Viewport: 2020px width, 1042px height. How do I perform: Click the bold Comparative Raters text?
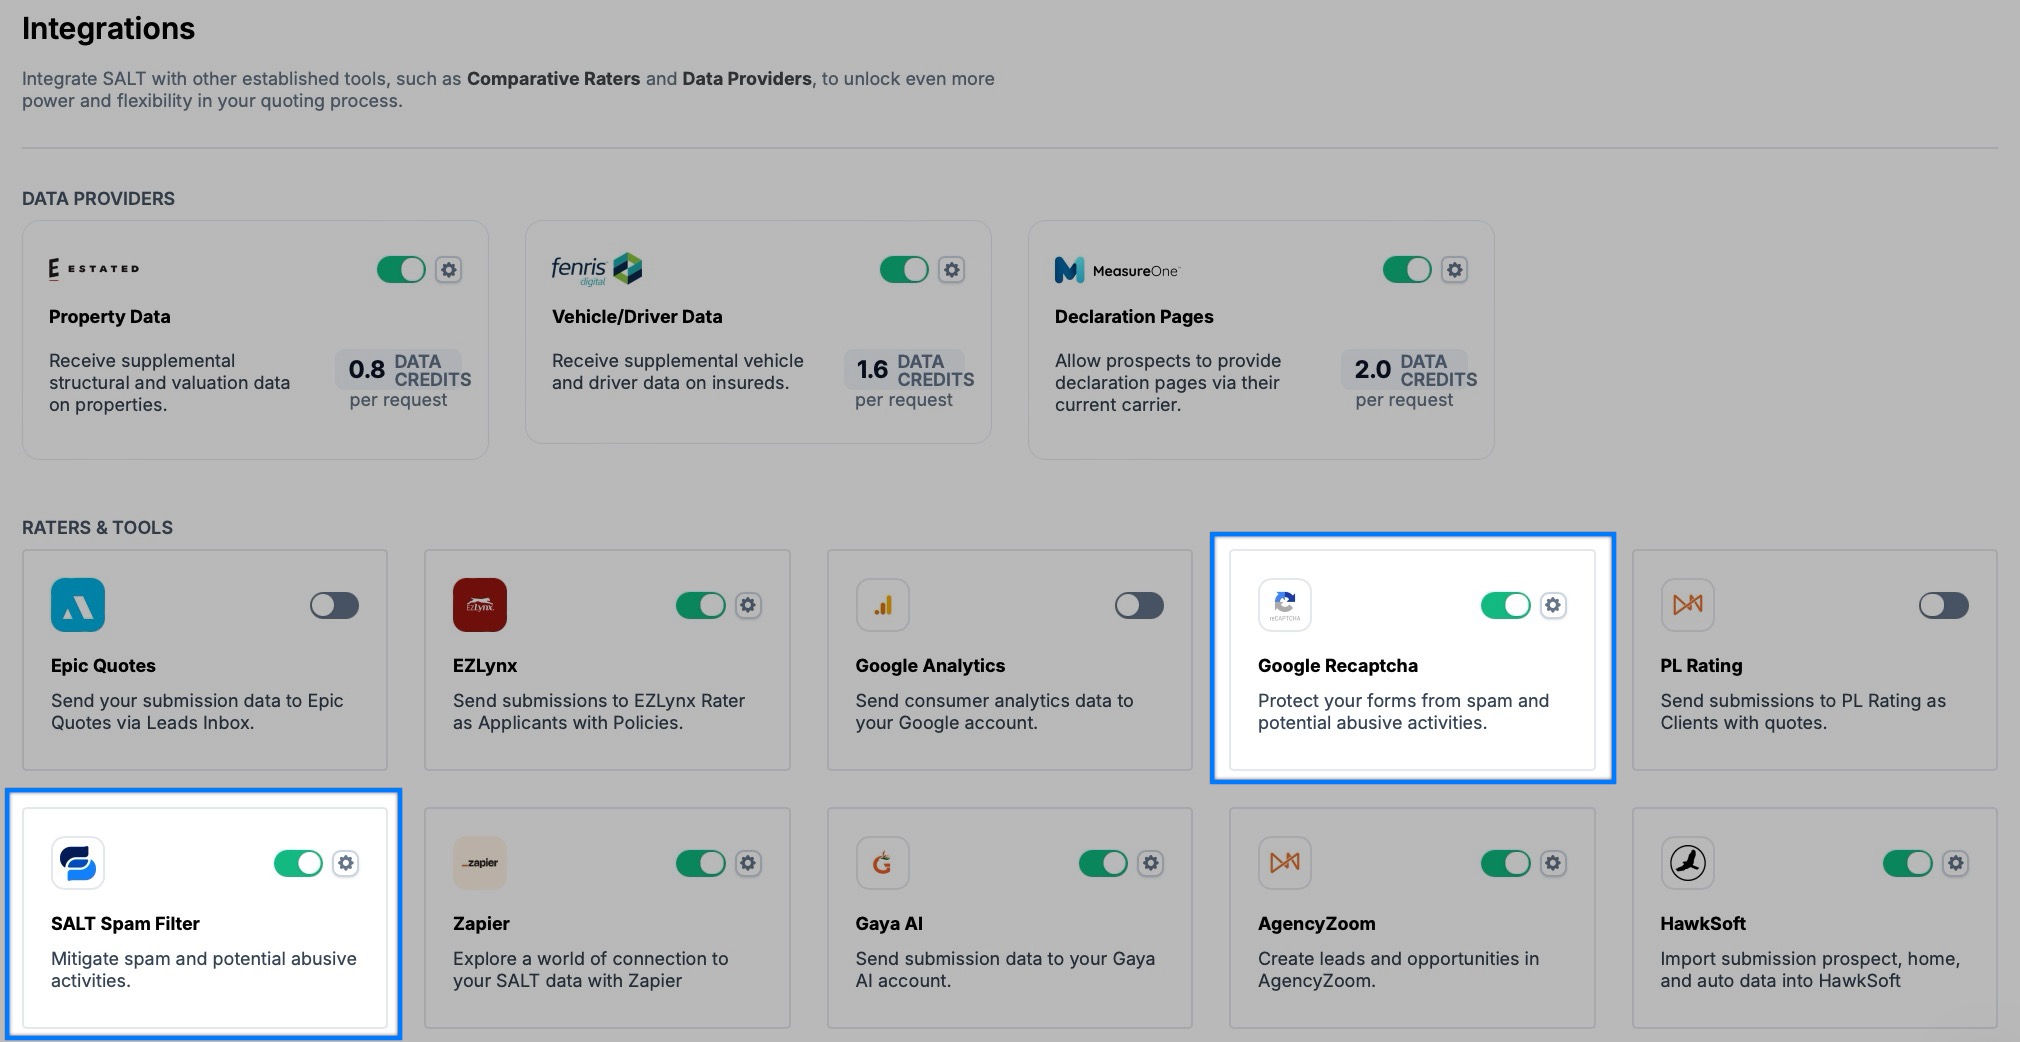pos(553,78)
